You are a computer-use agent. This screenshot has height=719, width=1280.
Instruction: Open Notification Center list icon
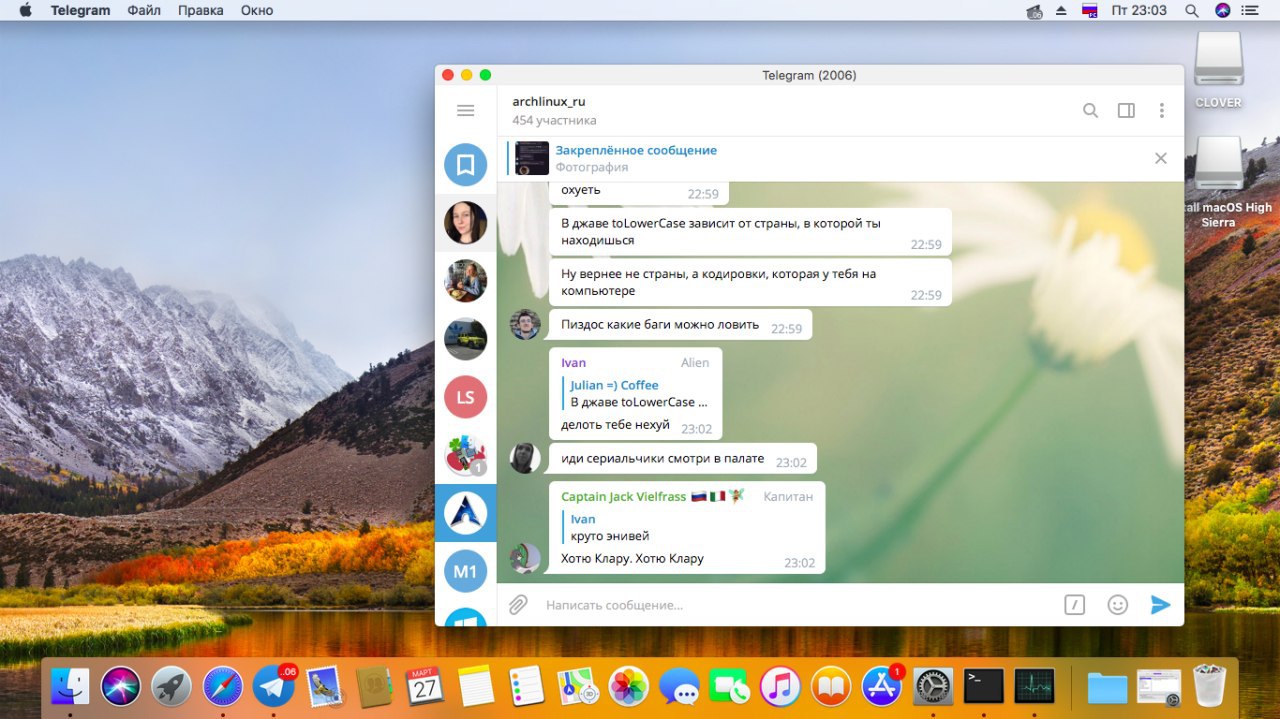[1252, 10]
